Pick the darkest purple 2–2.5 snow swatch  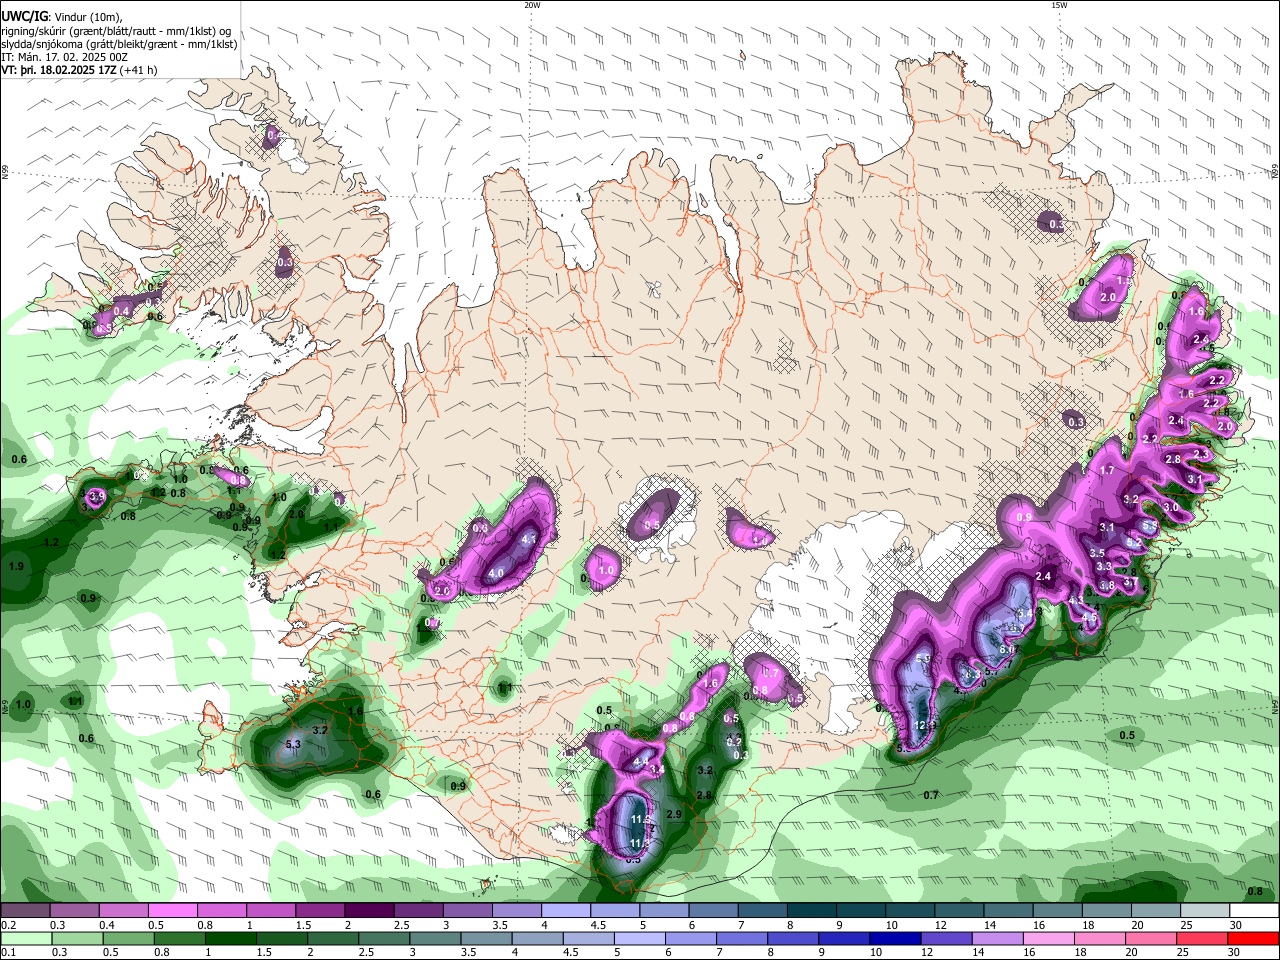click(368, 910)
